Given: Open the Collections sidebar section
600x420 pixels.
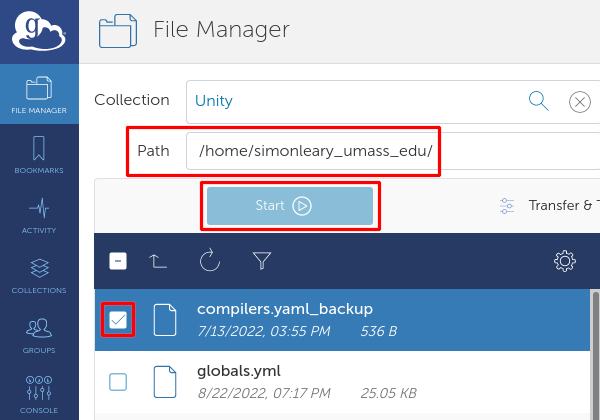Looking at the screenshot, I should click(x=39, y=275).
